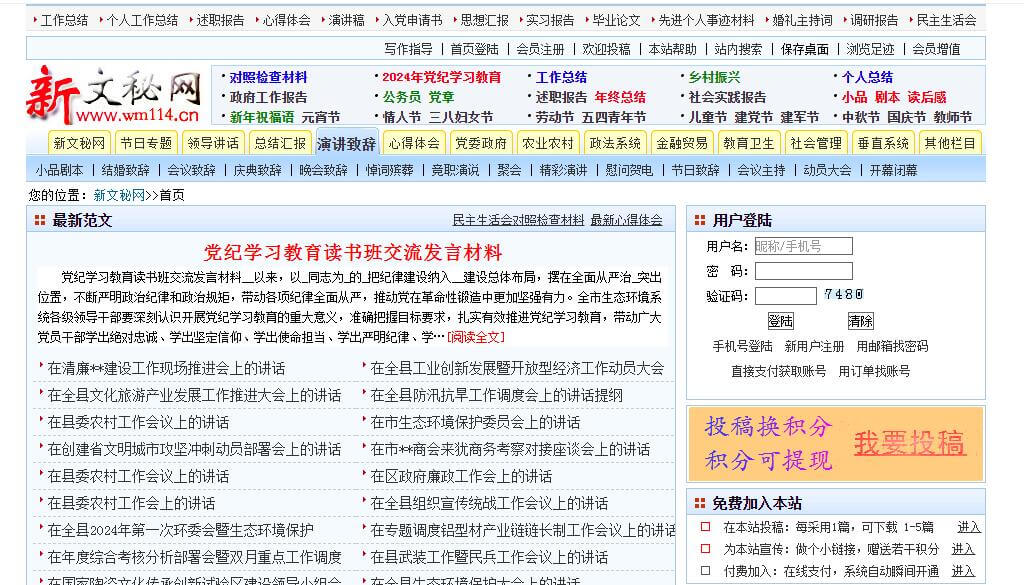The height and width of the screenshot is (585, 1024).
Task: Open the 垂直系统 tab
Action: (883, 143)
